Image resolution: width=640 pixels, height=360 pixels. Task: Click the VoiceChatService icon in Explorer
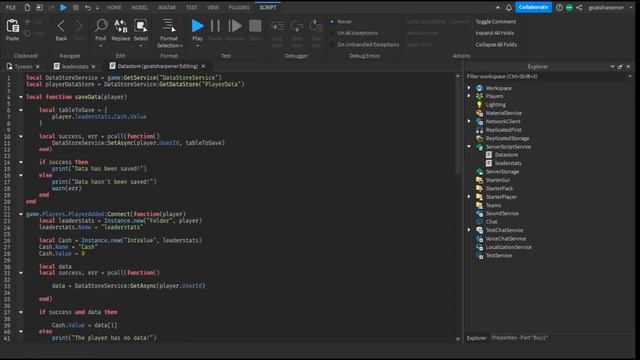(x=480, y=239)
